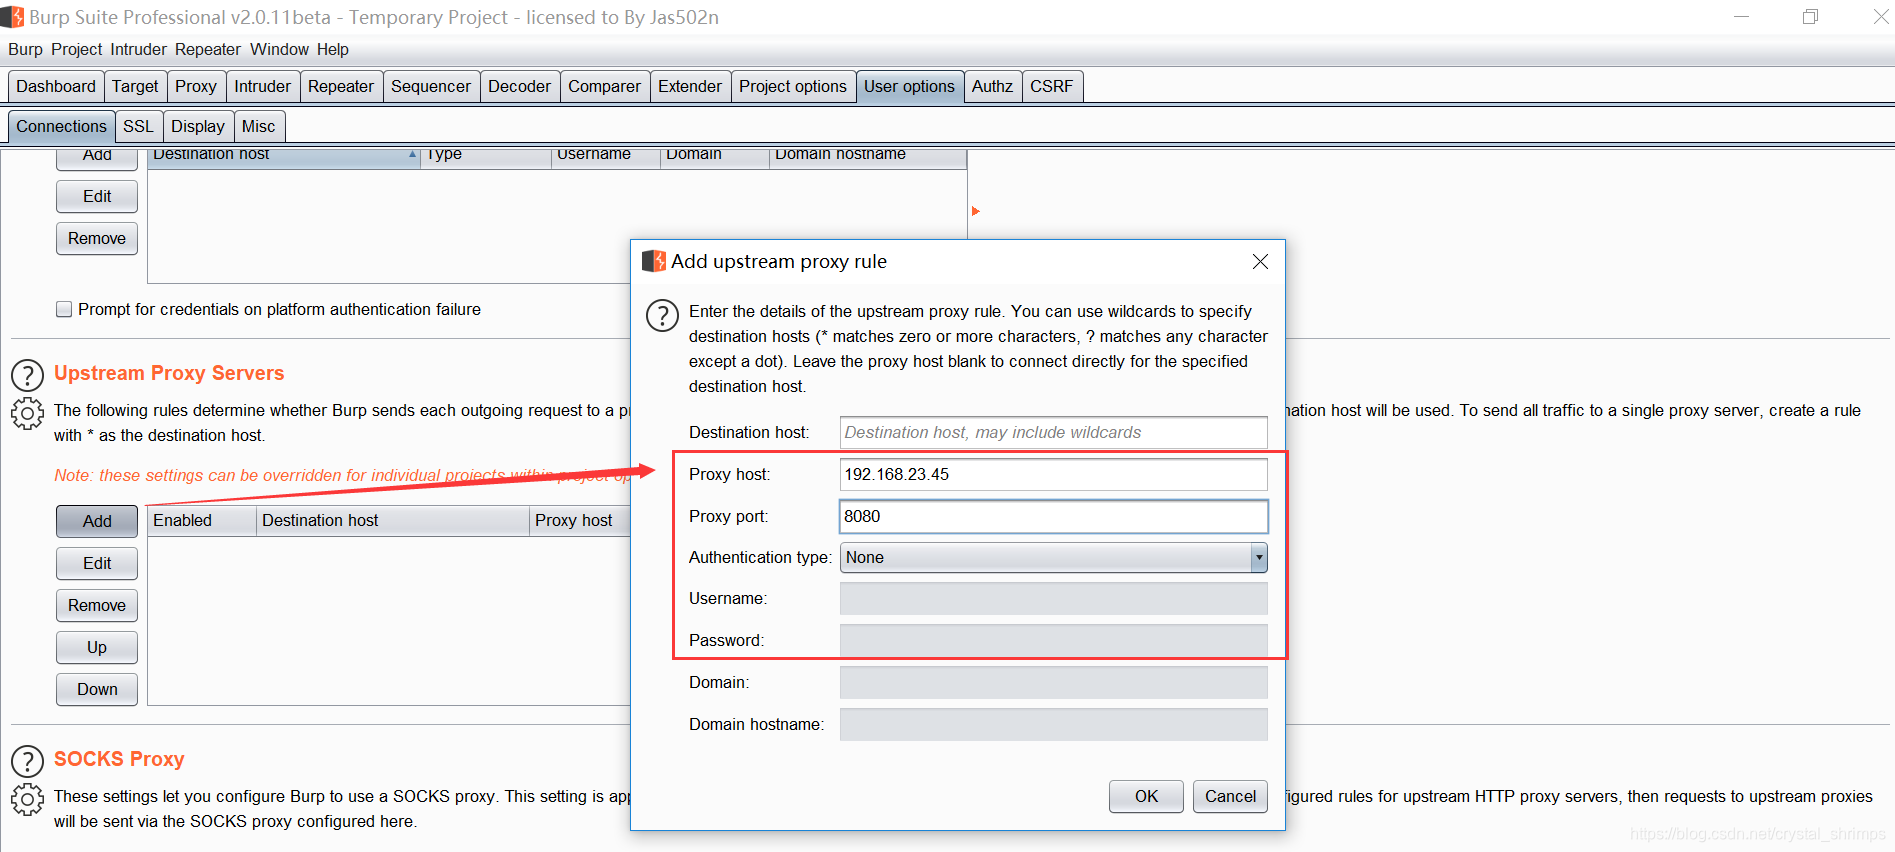Click Edit under Upstream Proxy Servers
Screen dimensions: 1895x852
click(97, 563)
